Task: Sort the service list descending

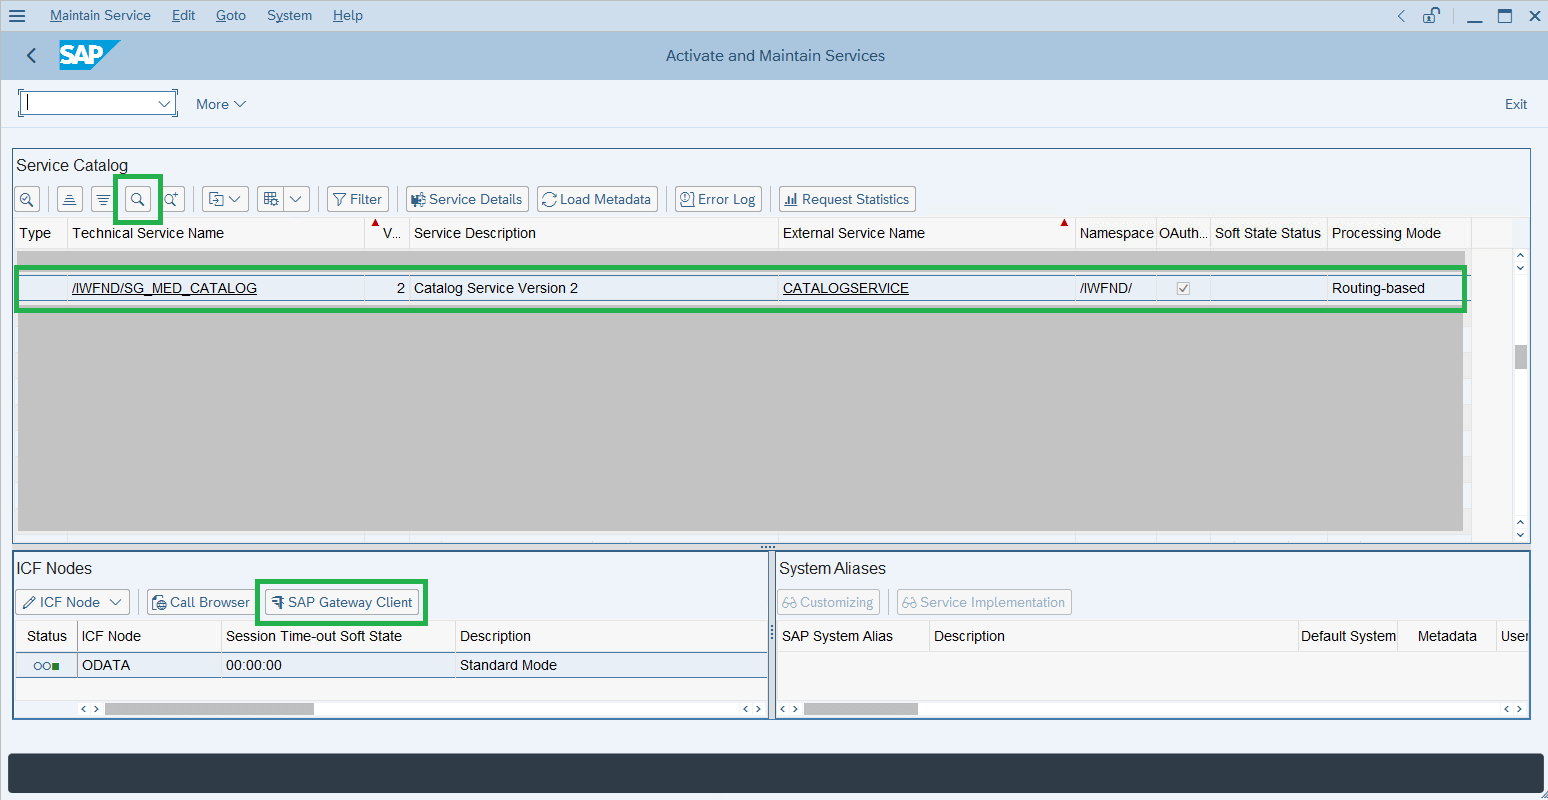Action: pos(103,198)
